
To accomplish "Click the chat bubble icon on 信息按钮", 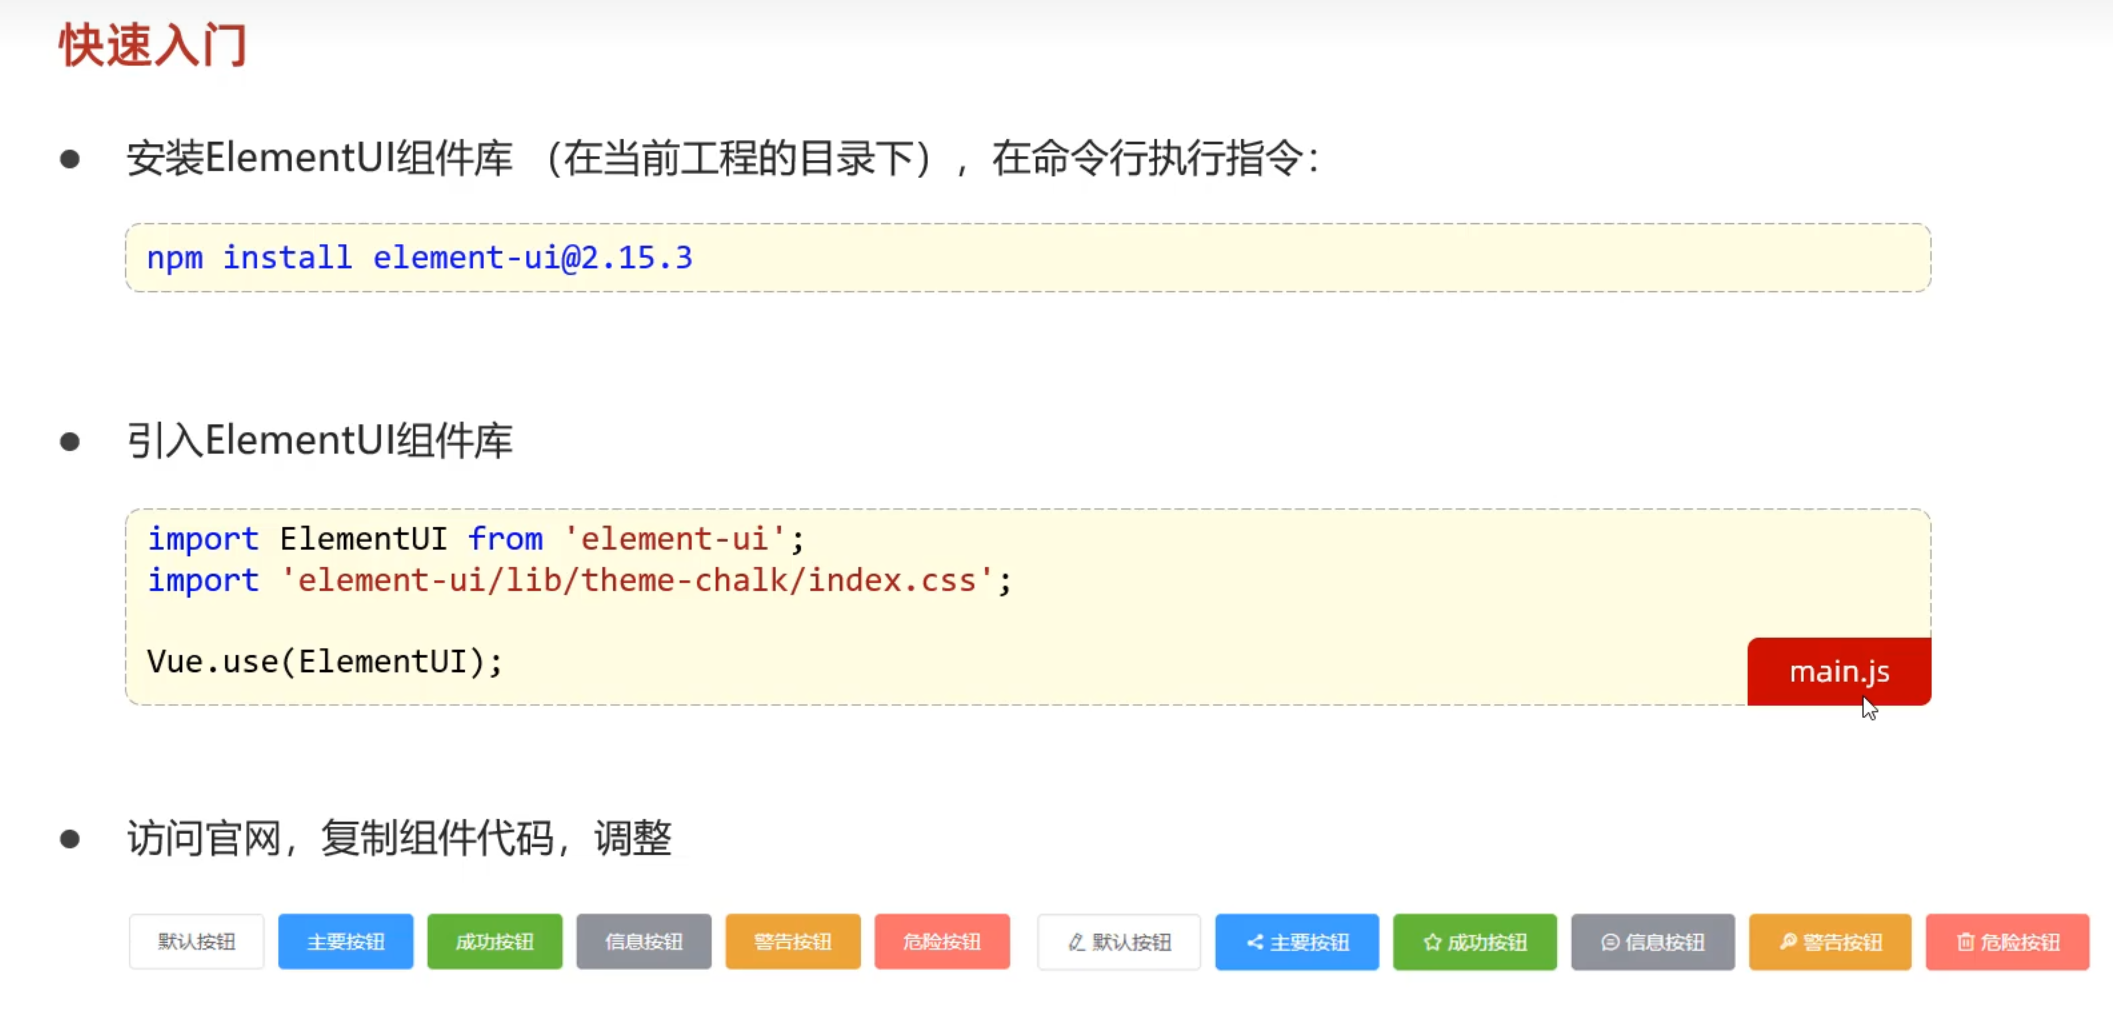I will (1610, 942).
